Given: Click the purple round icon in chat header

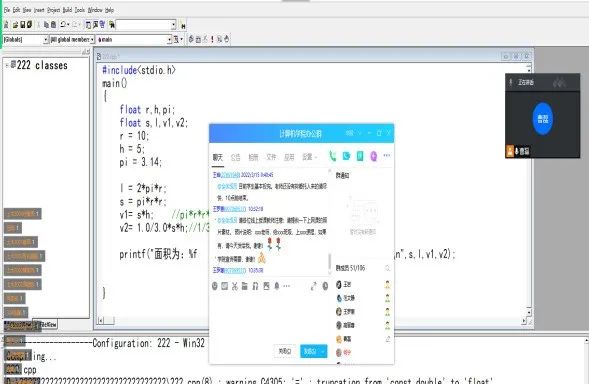Looking at the screenshot, I should point(373,156).
